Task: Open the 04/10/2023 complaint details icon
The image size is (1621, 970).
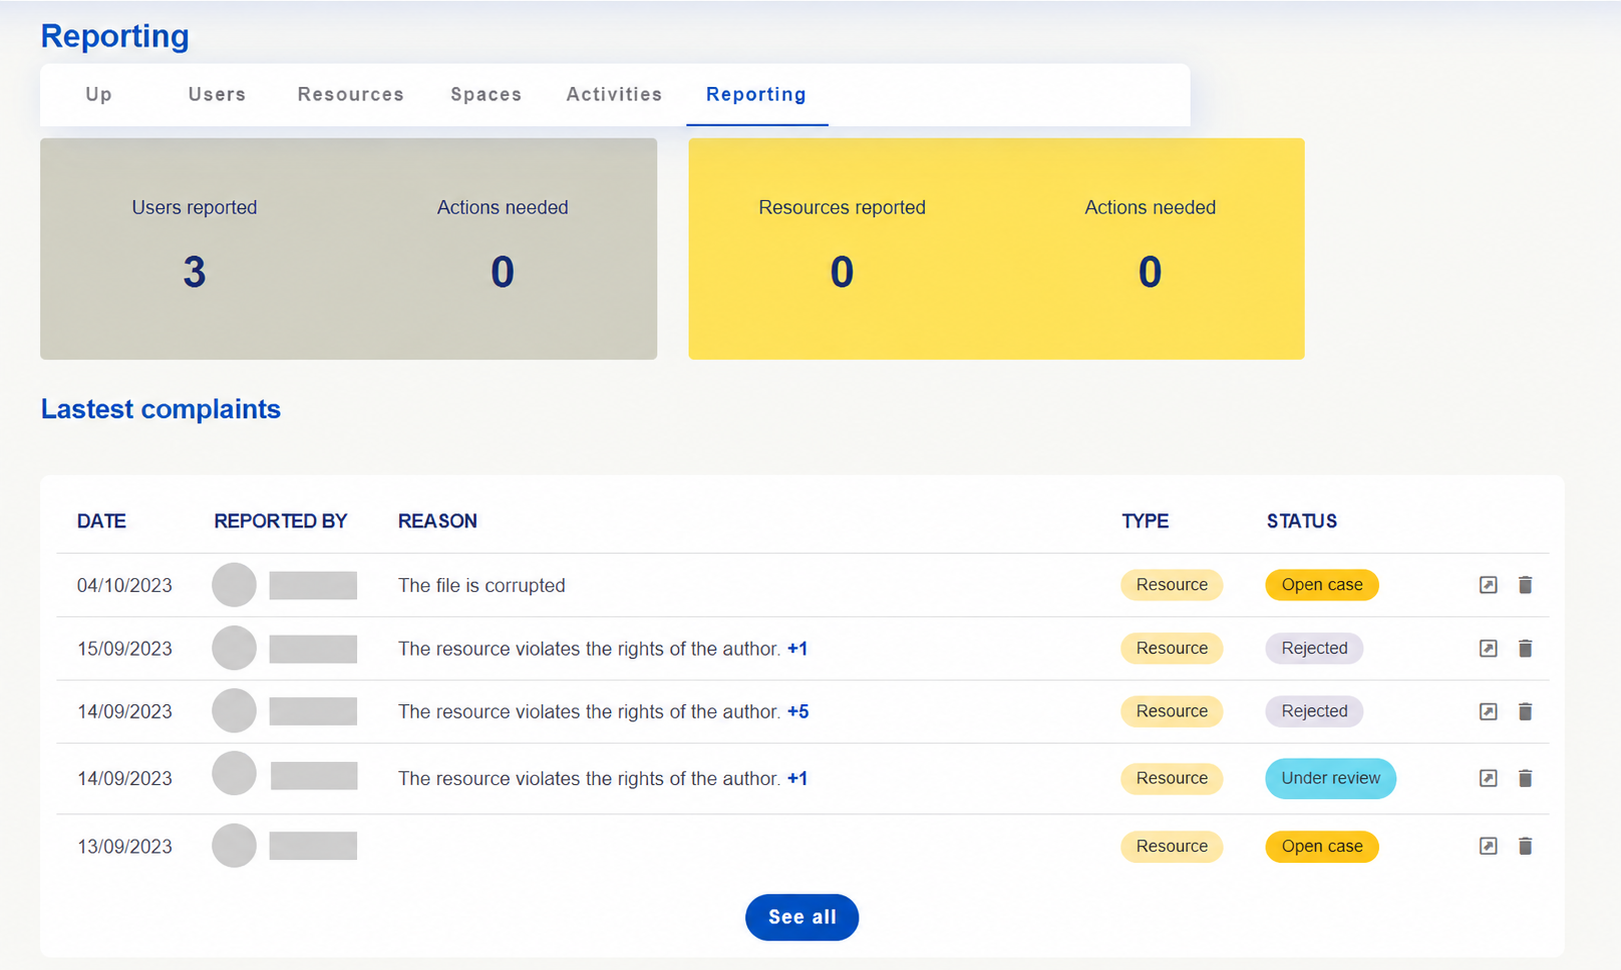Action: click(1488, 585)
